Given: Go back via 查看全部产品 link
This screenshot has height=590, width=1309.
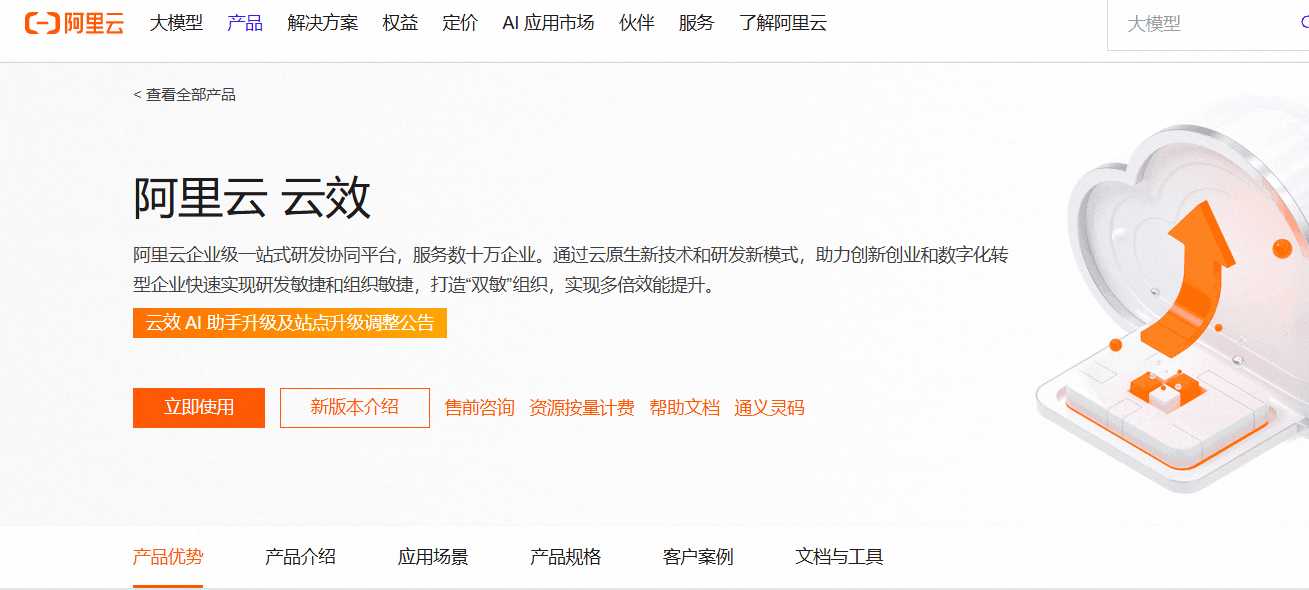Looking at the screenshot, I should [185, 95].
